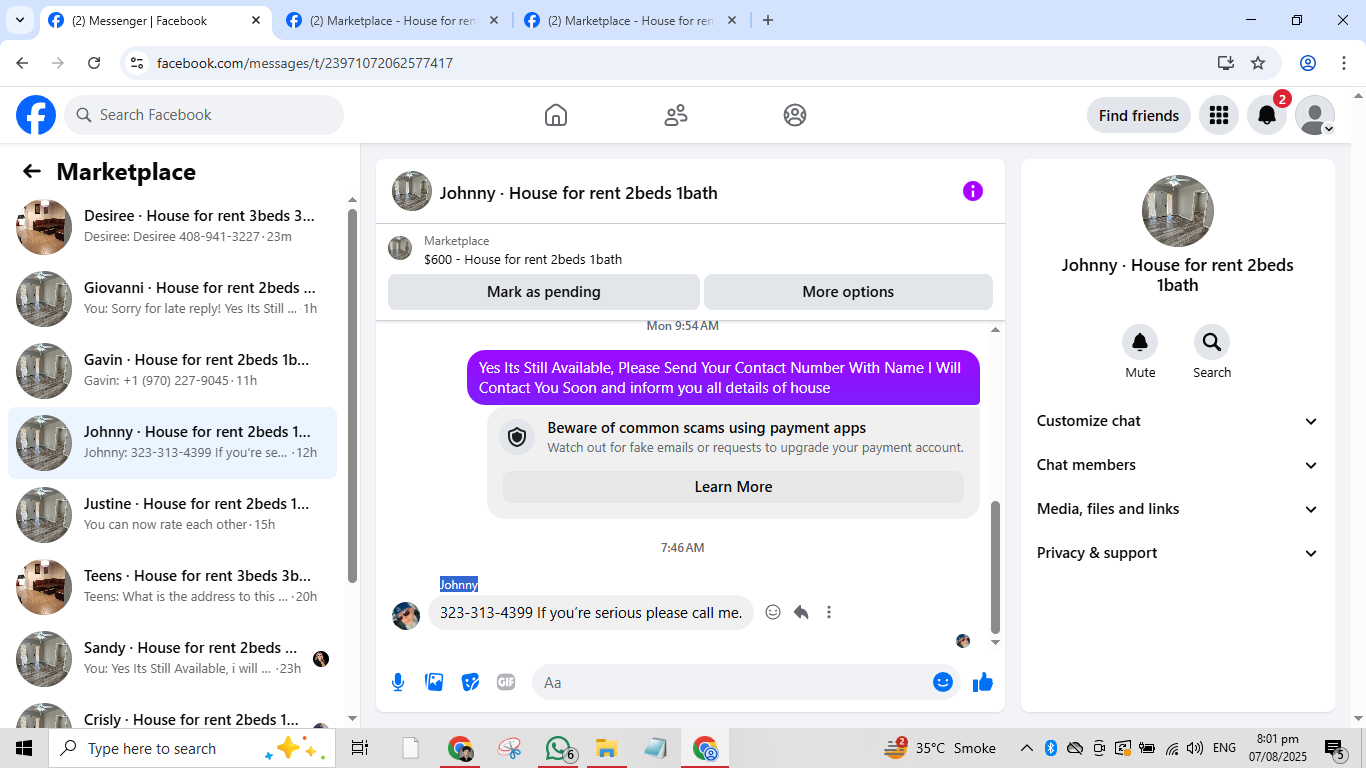This screenshot has height=768, width=1366.
Task: Click the Search Facebook field
Action: coord(204,115)
